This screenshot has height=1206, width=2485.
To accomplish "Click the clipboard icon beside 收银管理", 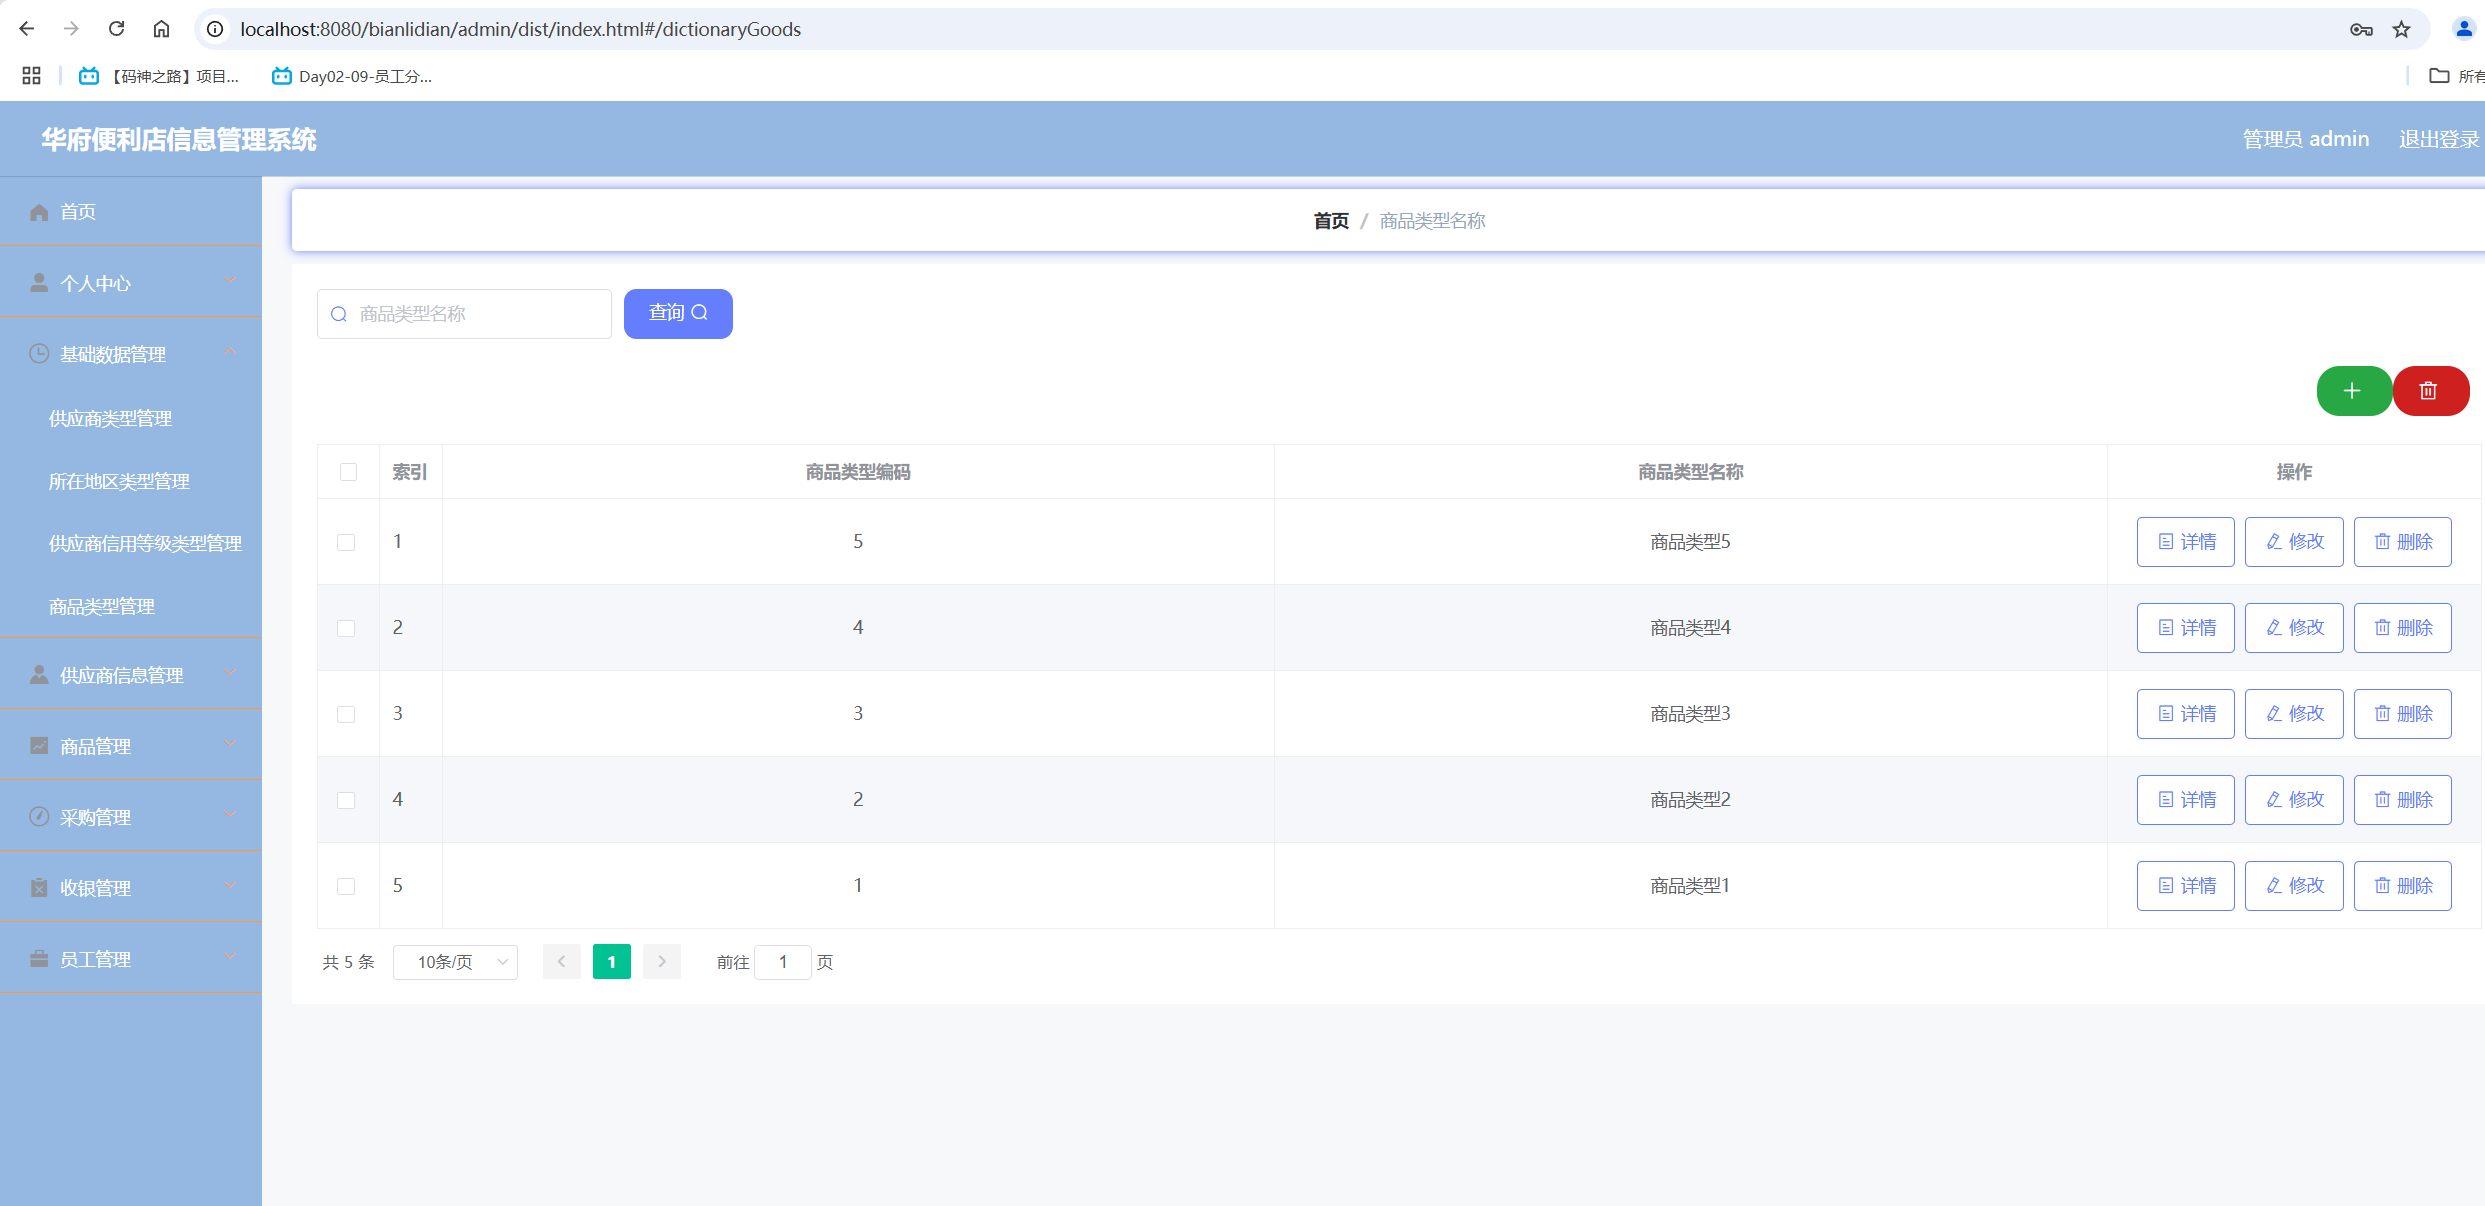I will (x=39, y=888).
